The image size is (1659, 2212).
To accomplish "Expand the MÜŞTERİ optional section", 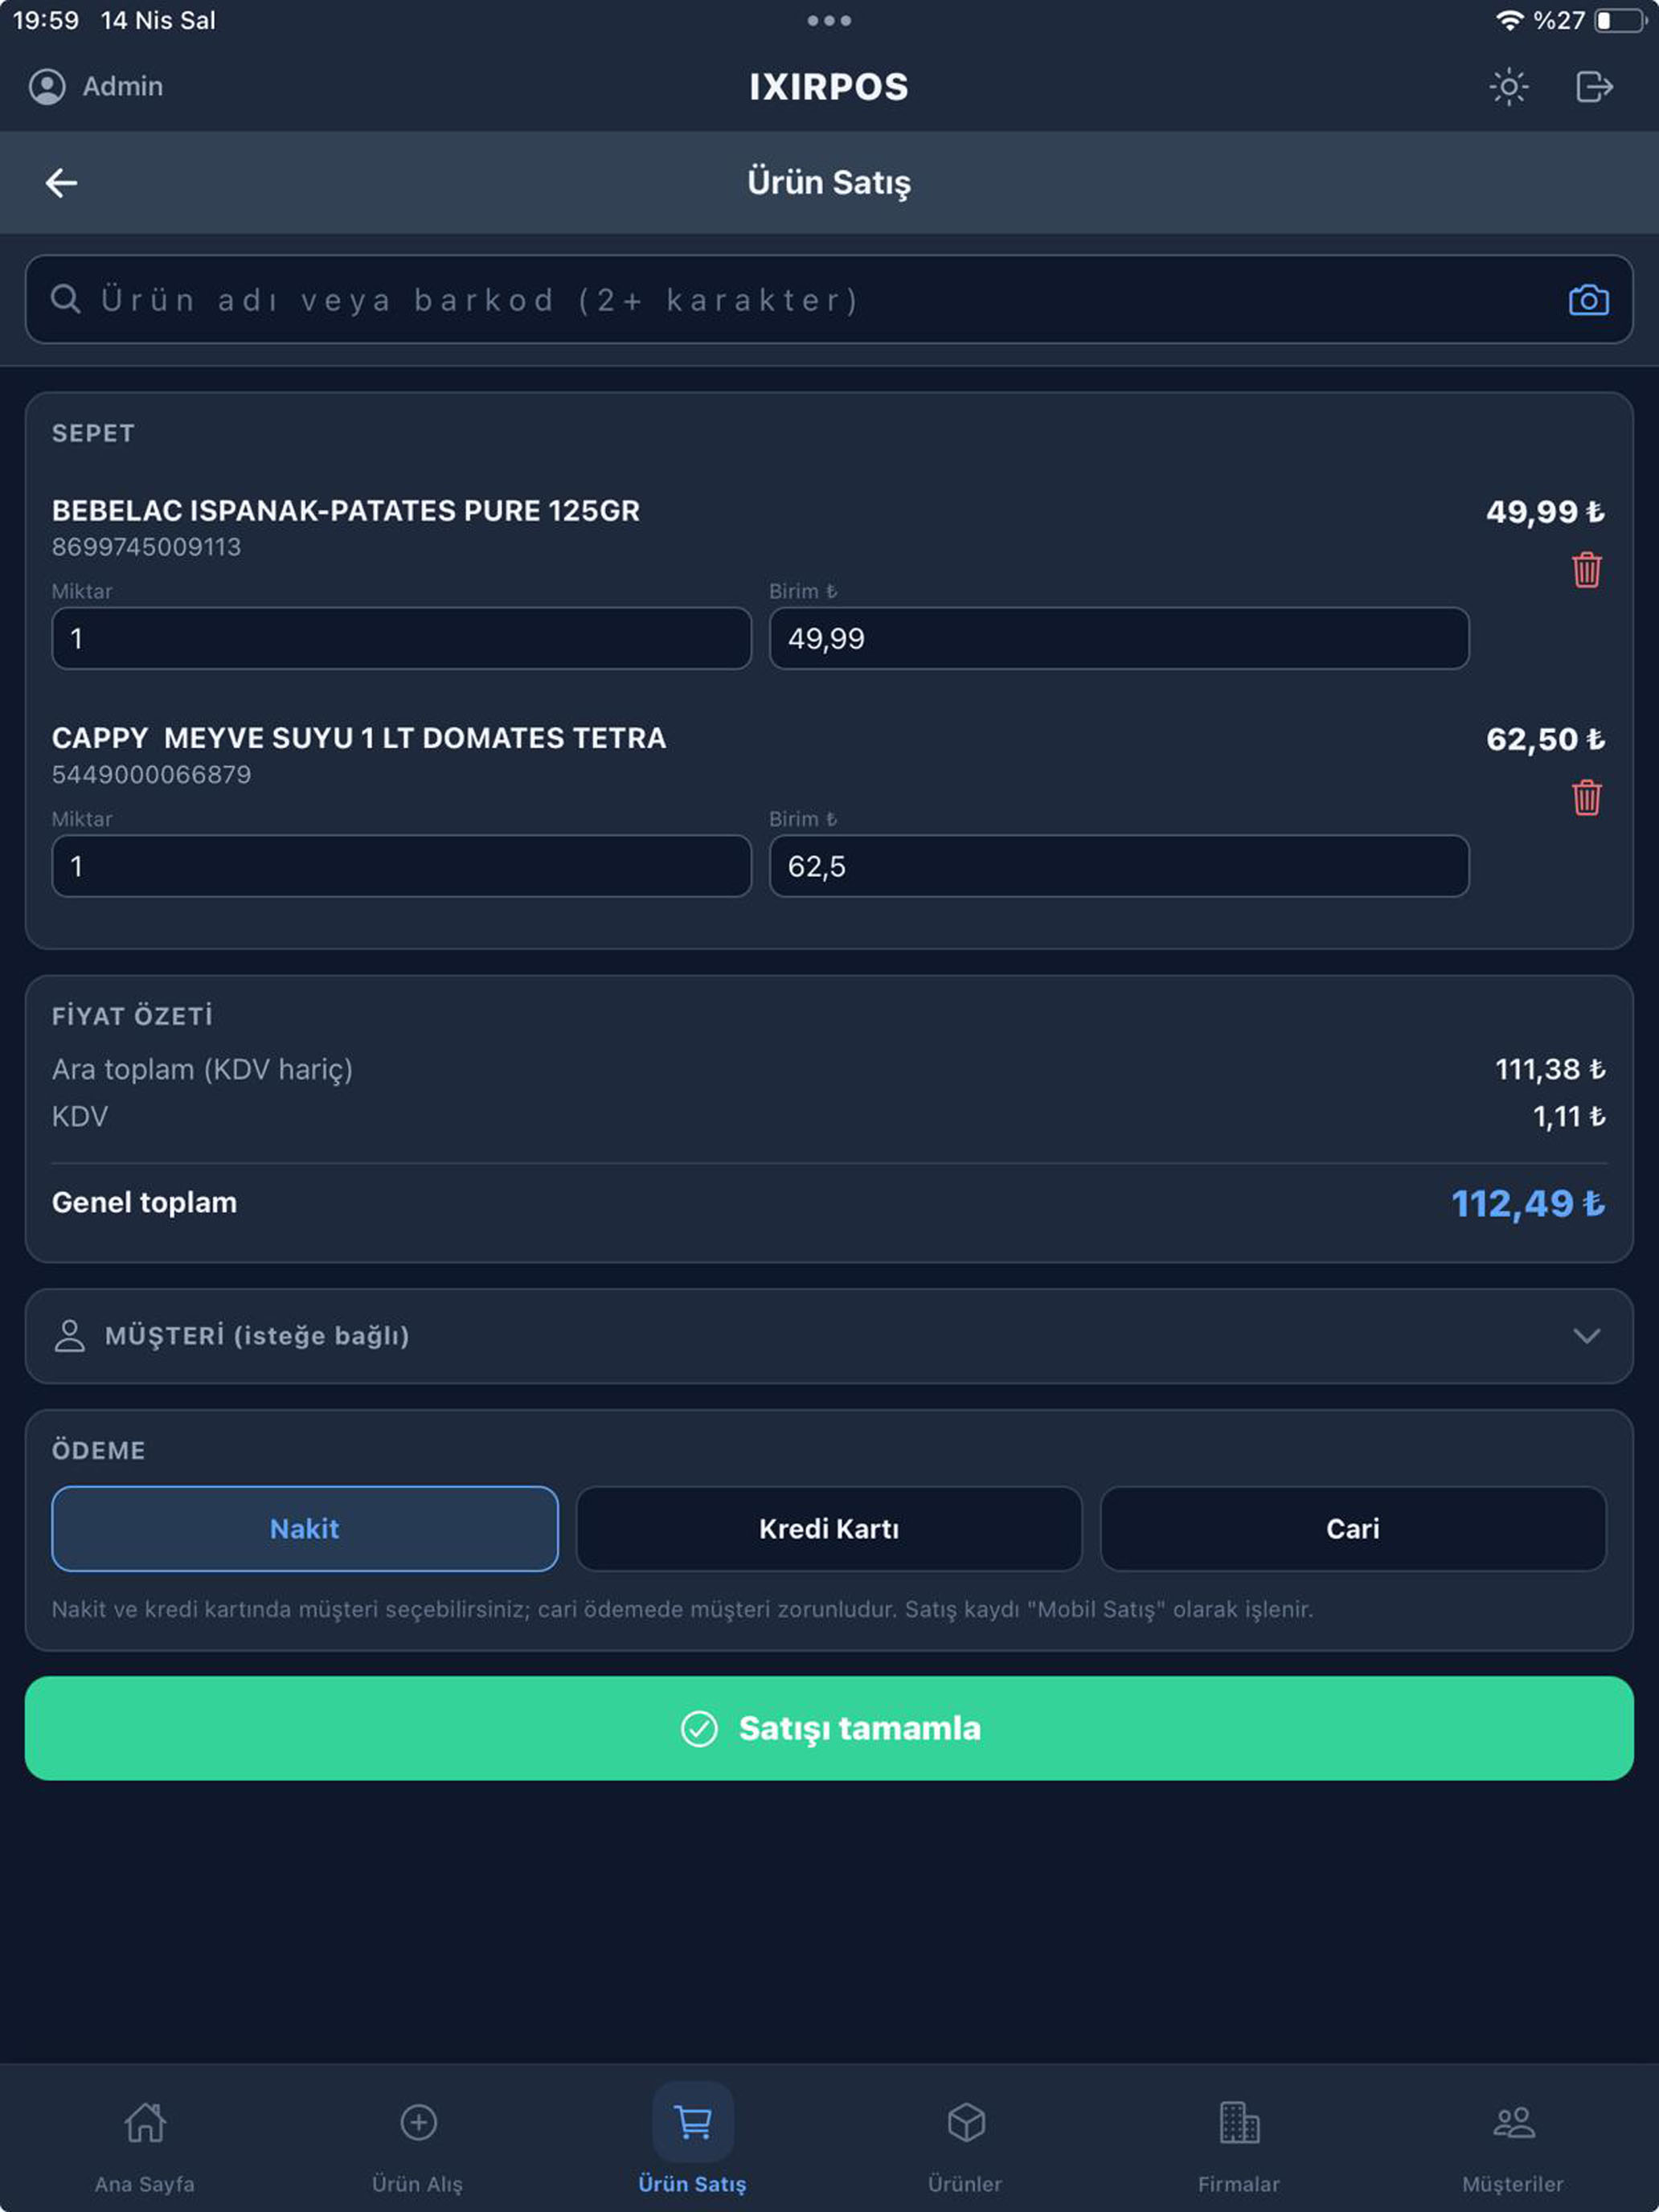I will click(829, 1336).
